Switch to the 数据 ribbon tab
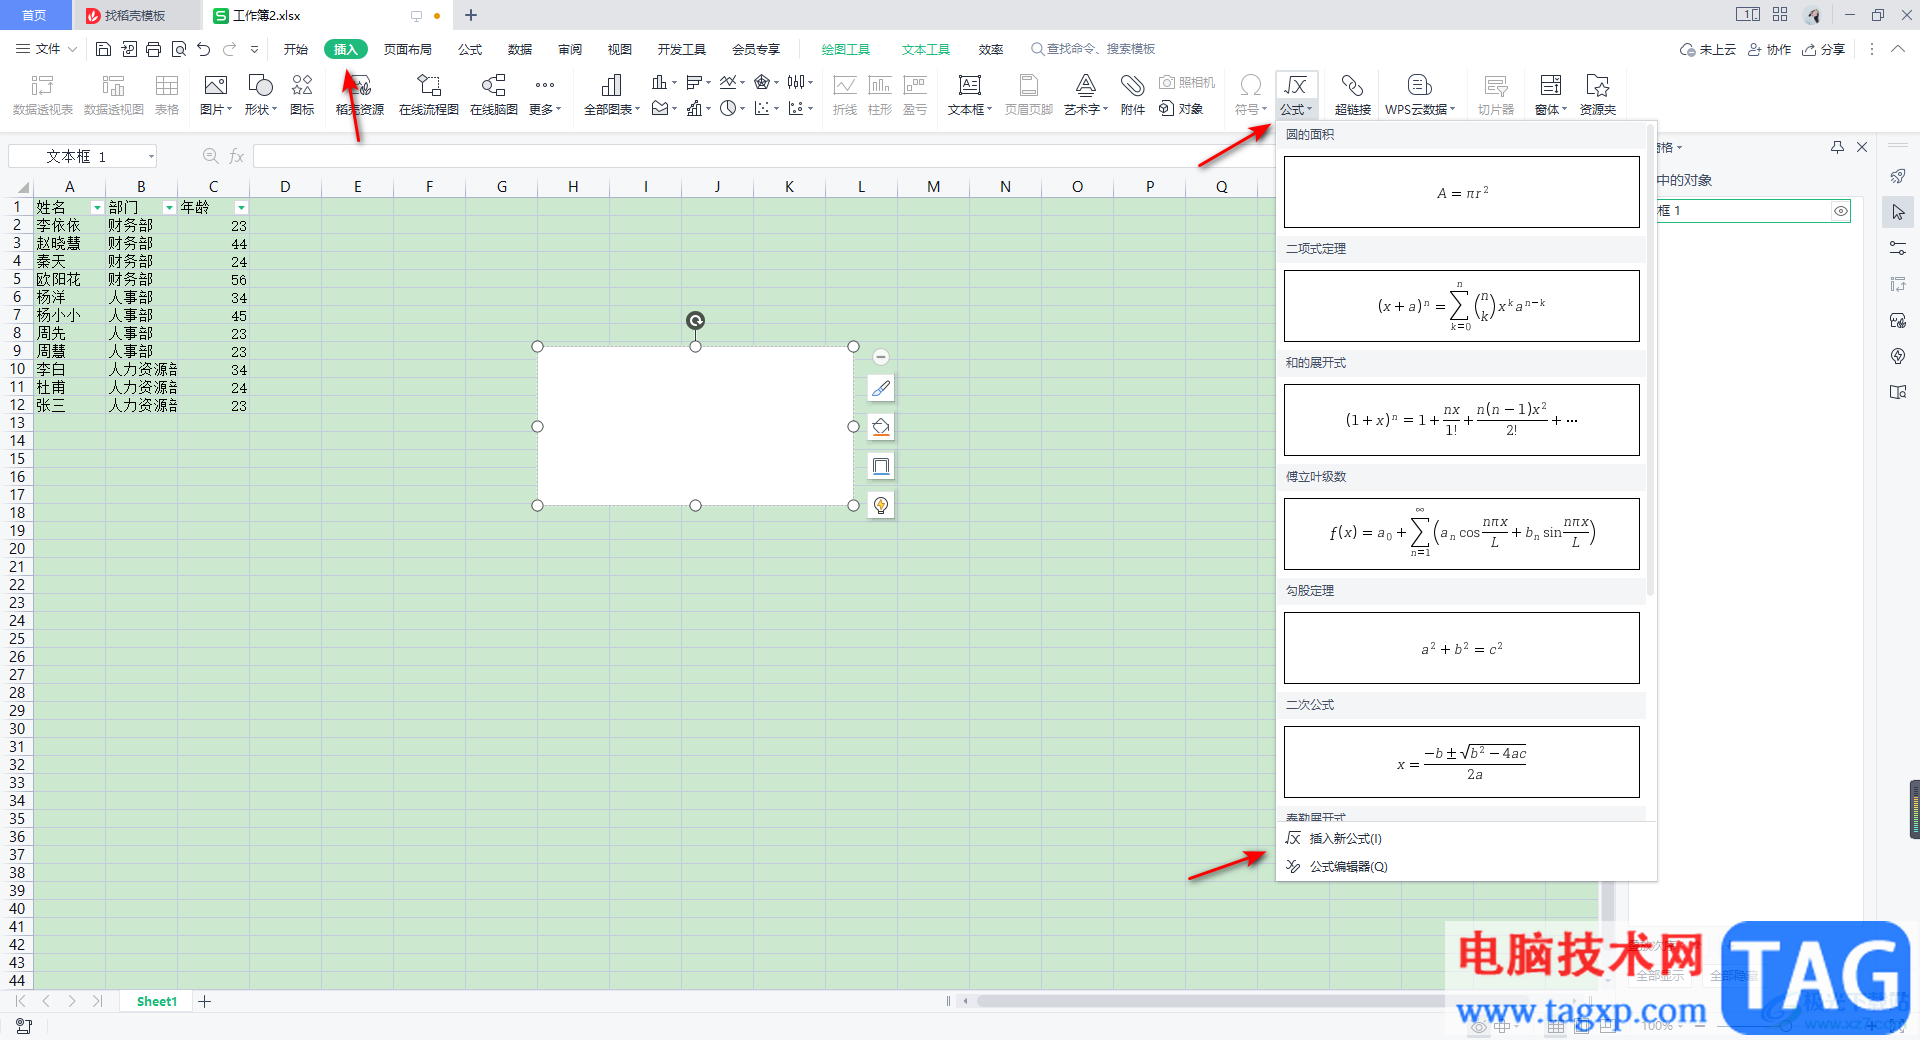 coord(520,49)
